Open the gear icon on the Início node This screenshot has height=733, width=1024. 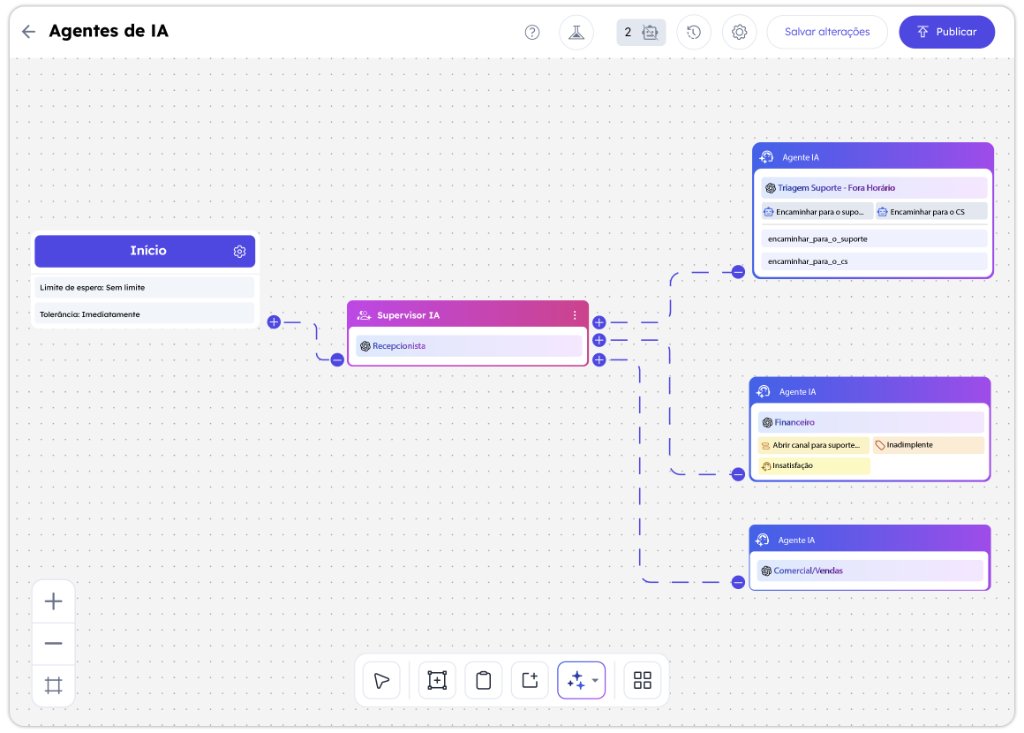coord(240,252)
